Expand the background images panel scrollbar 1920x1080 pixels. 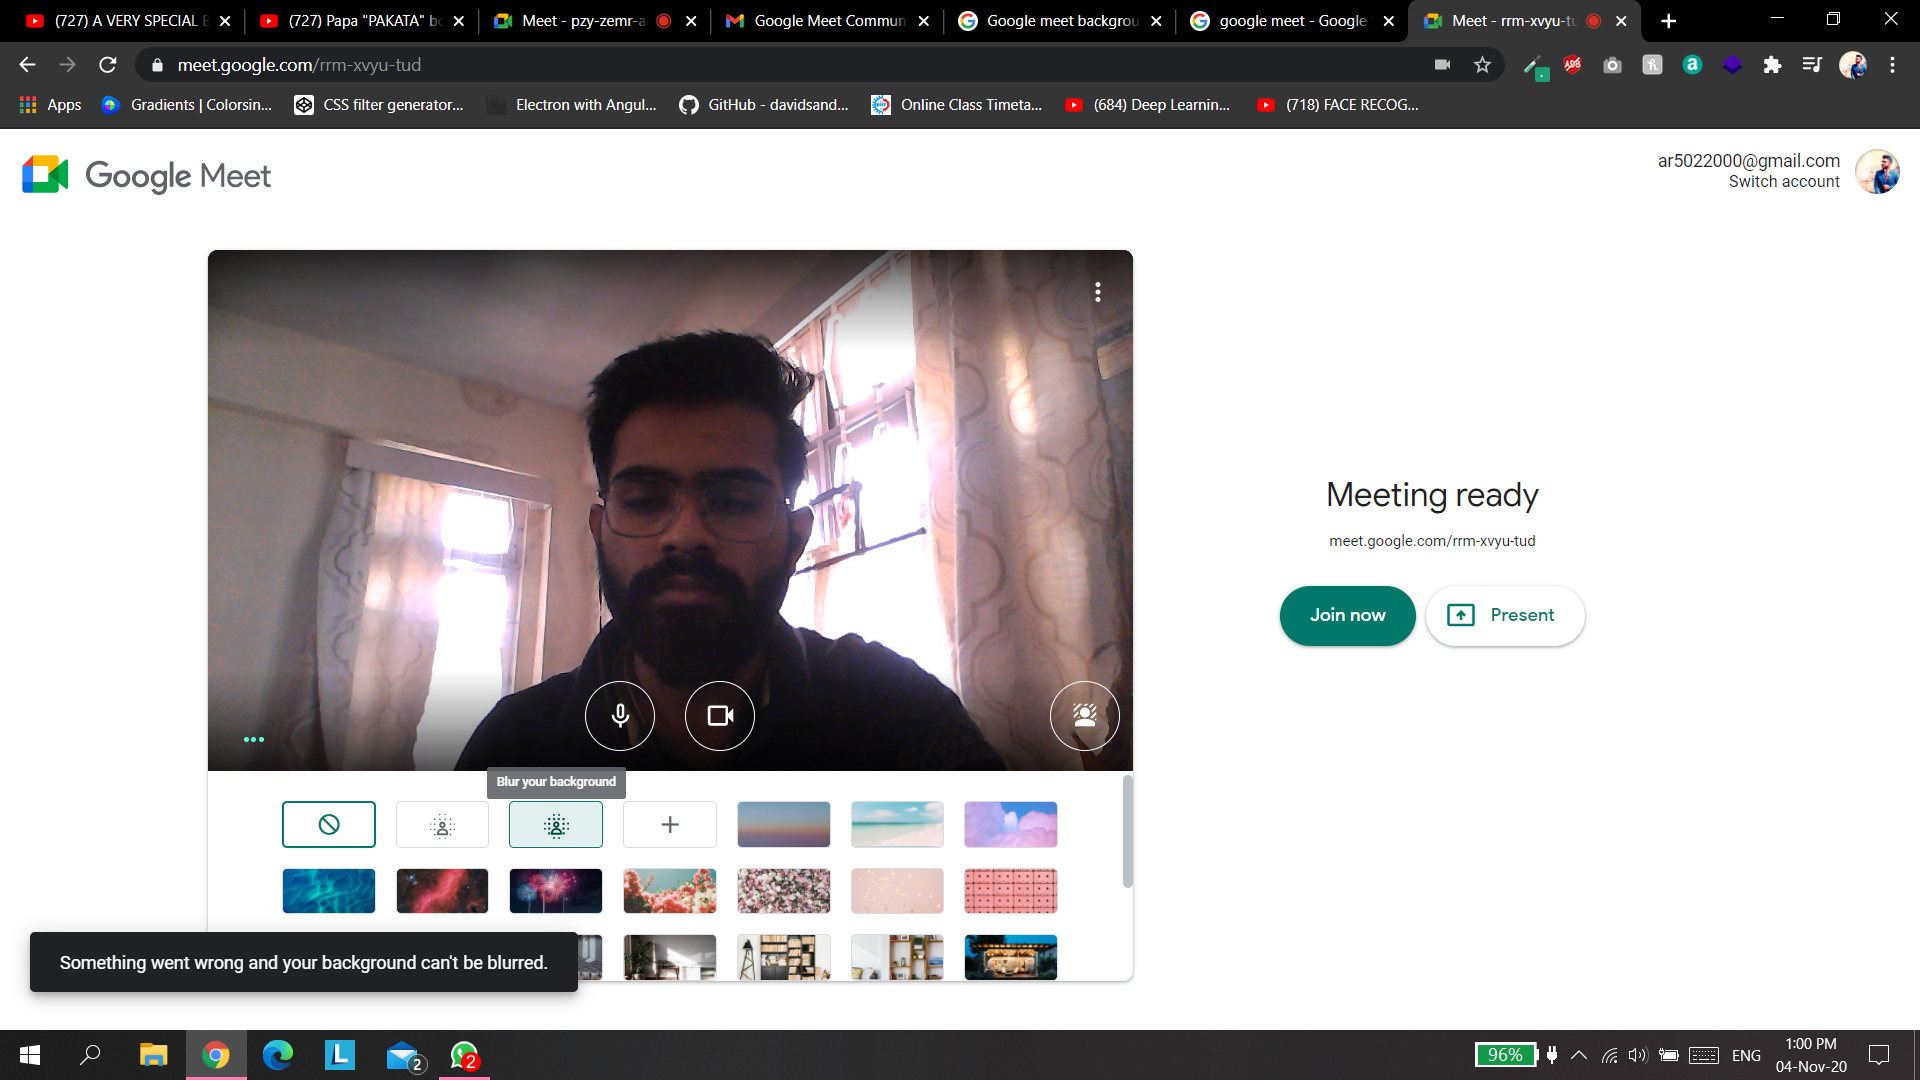pos(1126,839)
